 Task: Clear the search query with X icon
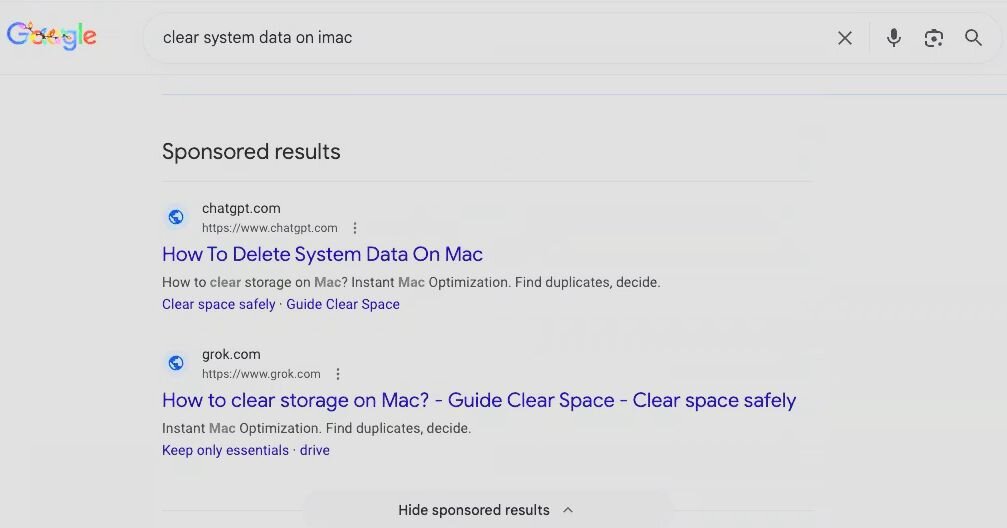(x=845, y=38)
